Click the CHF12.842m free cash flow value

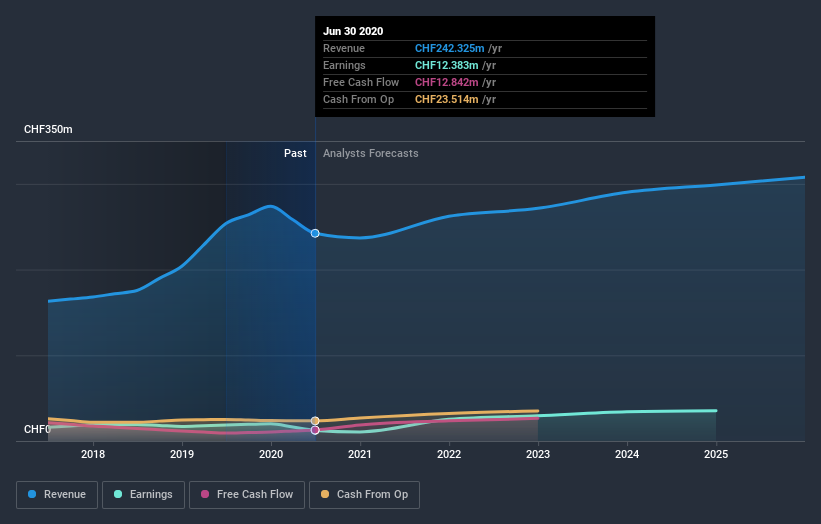447,82
